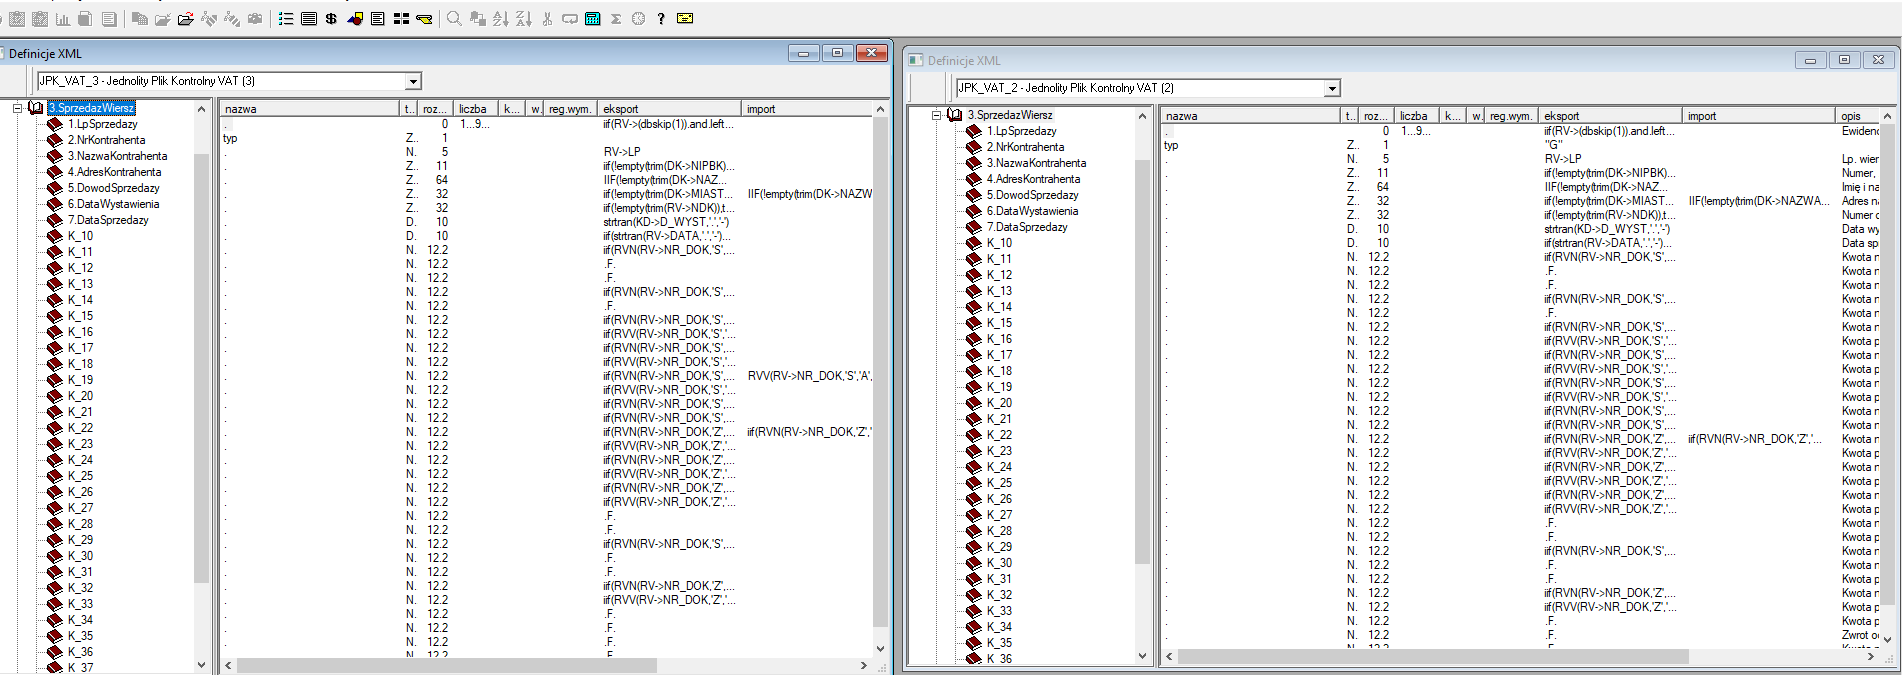The image size is (1902, 675).
Task: Select K_20 item in the left tree
Action: [80, 396]
